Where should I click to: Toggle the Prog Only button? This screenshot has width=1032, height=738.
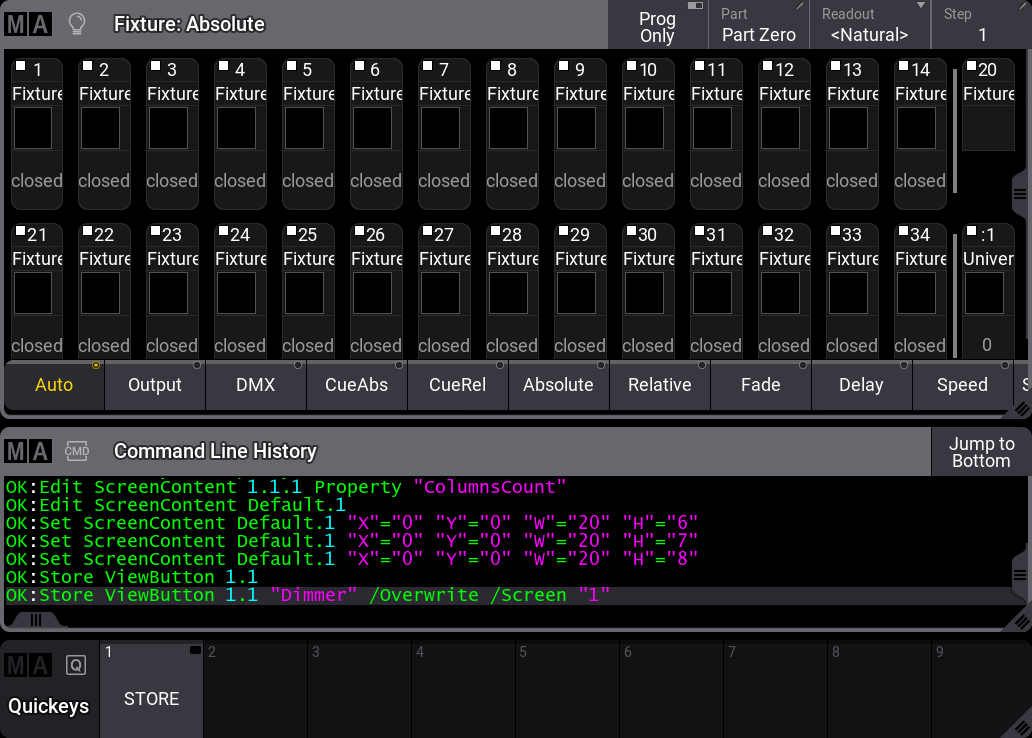[x=657, y=26]
